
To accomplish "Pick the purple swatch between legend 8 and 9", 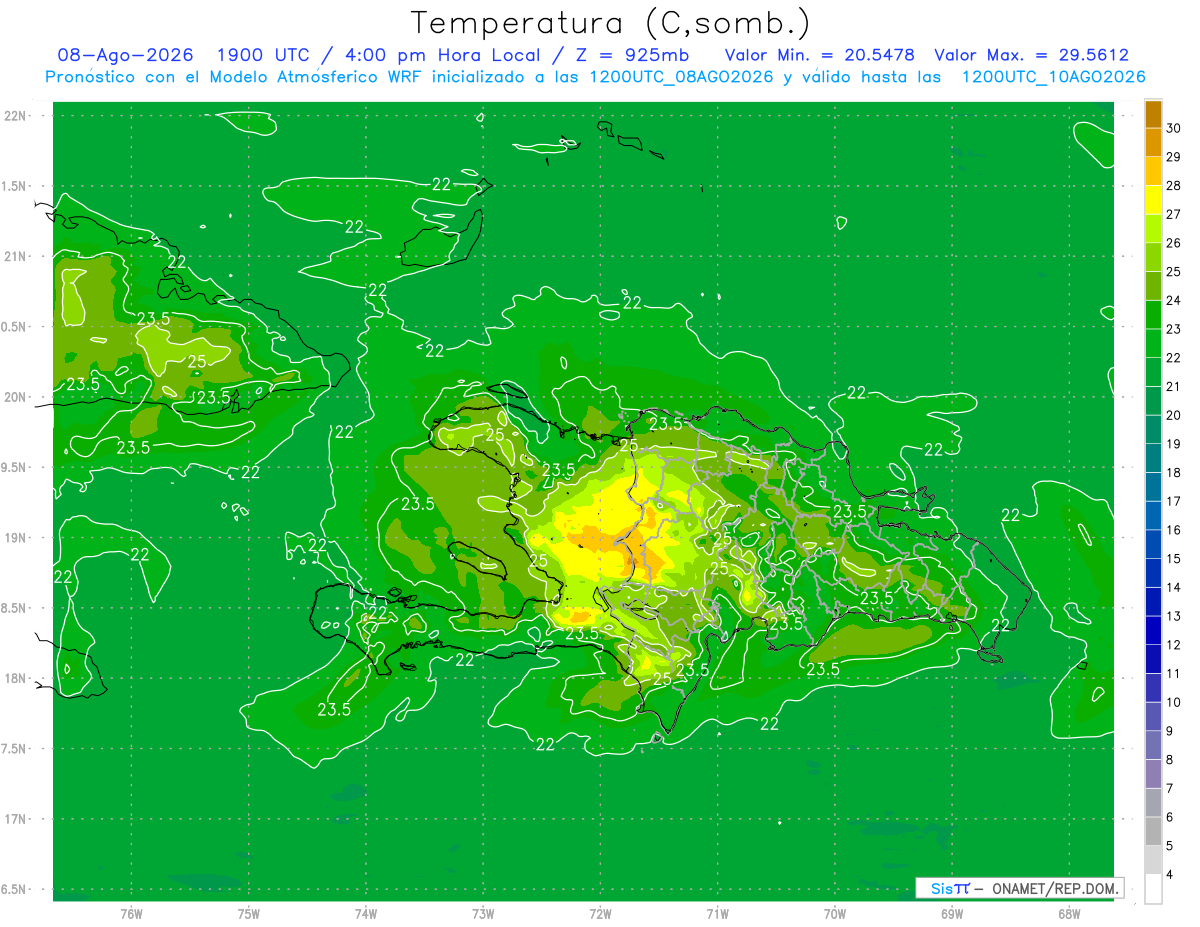I will pyautogui.click(x=1154, y=745).
